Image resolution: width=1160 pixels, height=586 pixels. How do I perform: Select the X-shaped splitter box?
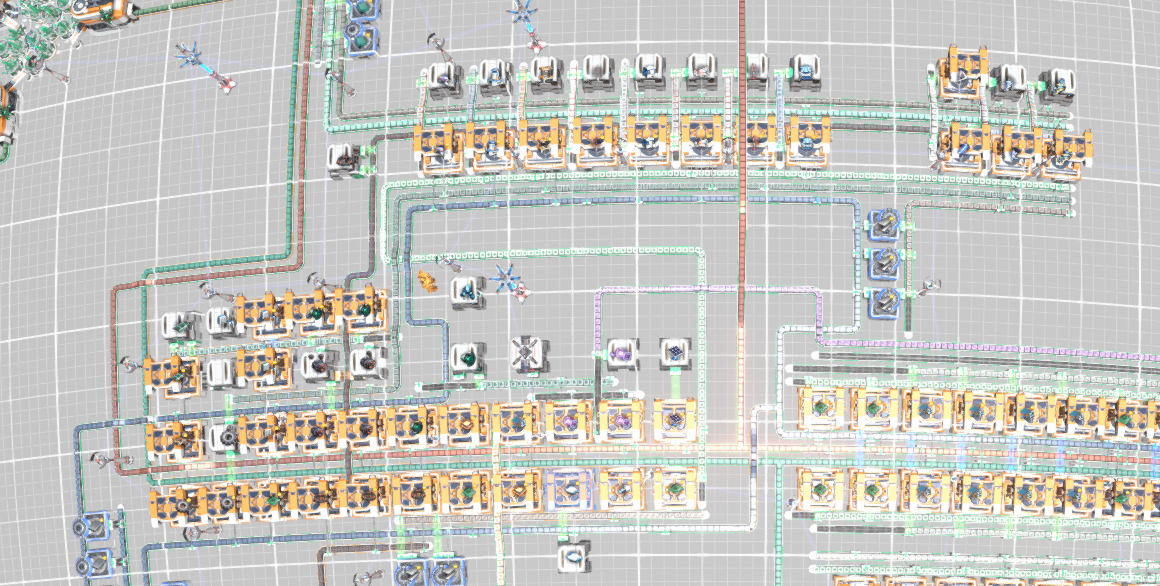tap(524, 354)
